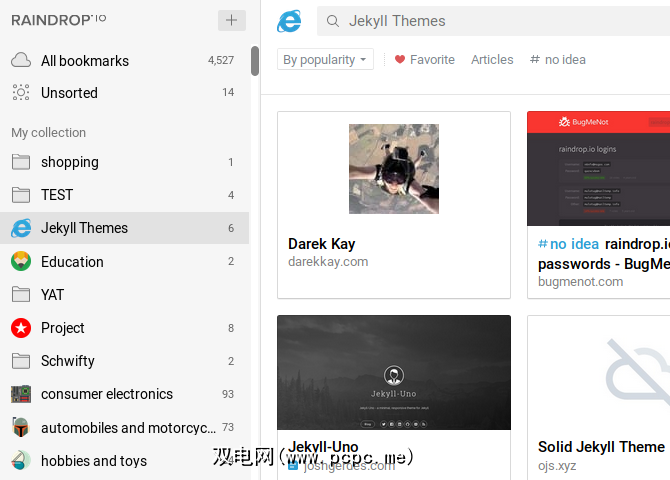Image resolution: width=670 pixels, height=480 pixels.
Task: Select the Project collection
Action: pos(124,328)
